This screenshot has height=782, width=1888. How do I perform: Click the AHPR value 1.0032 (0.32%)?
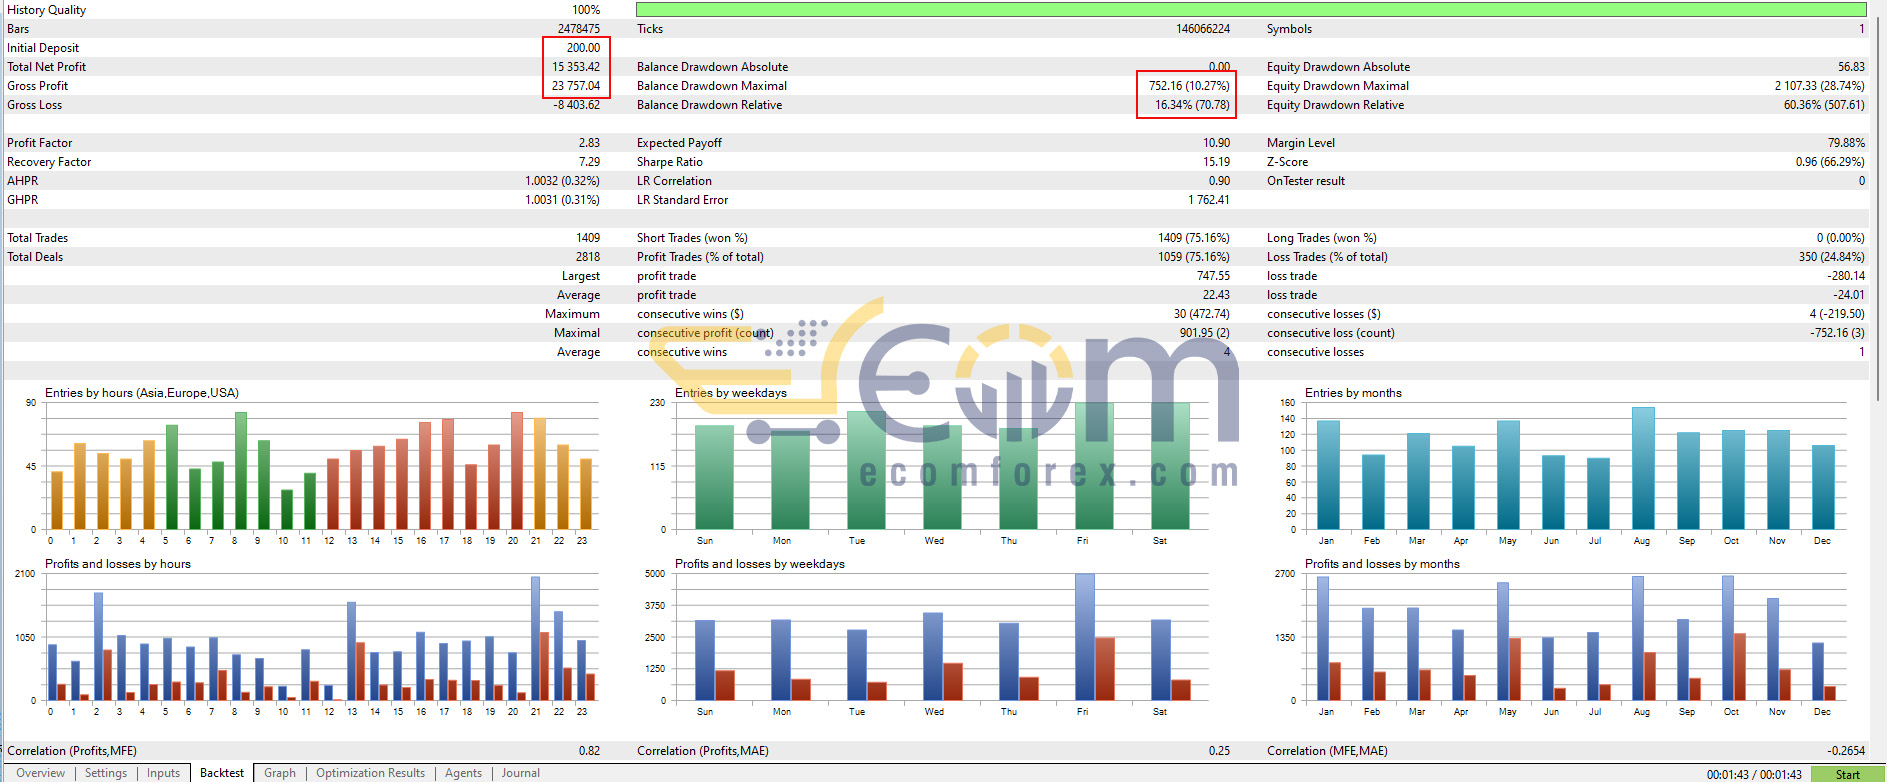pyautogui.click(x=562, y=181)
